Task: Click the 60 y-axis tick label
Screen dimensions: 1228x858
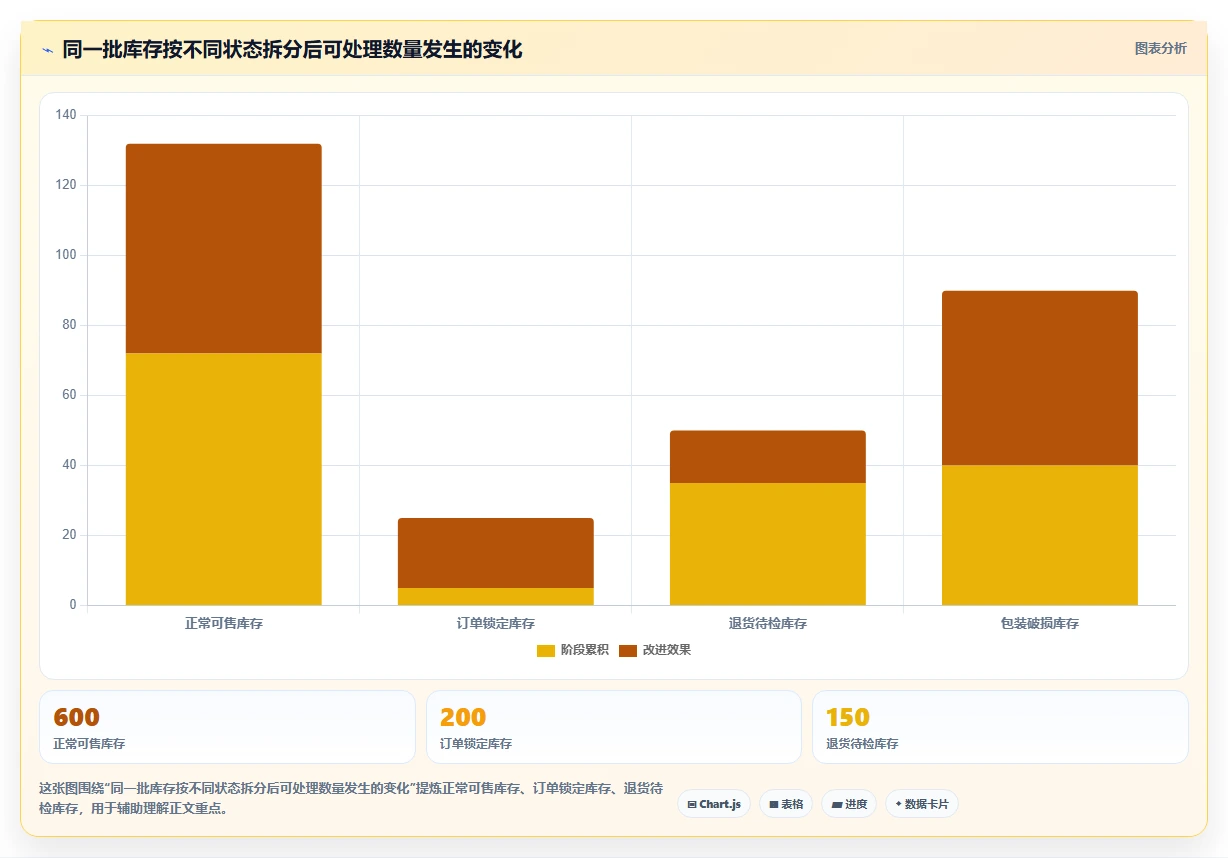Action: 69,395
